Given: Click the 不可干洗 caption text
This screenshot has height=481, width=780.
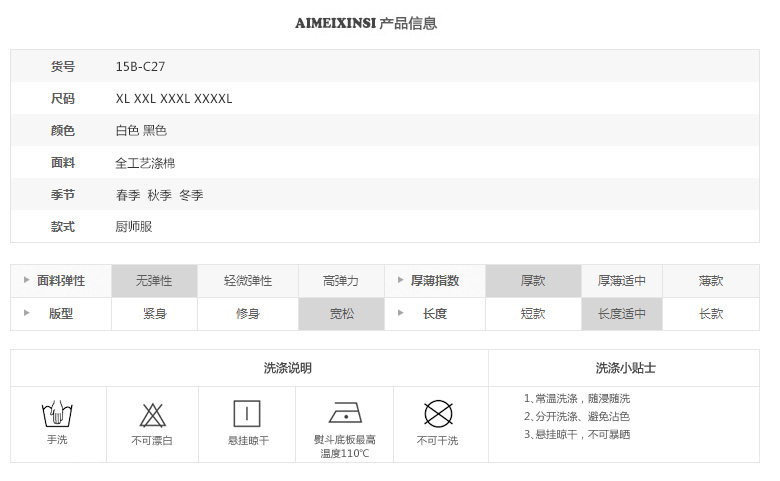Looking at the screenshot, I should tap(437, 440).
